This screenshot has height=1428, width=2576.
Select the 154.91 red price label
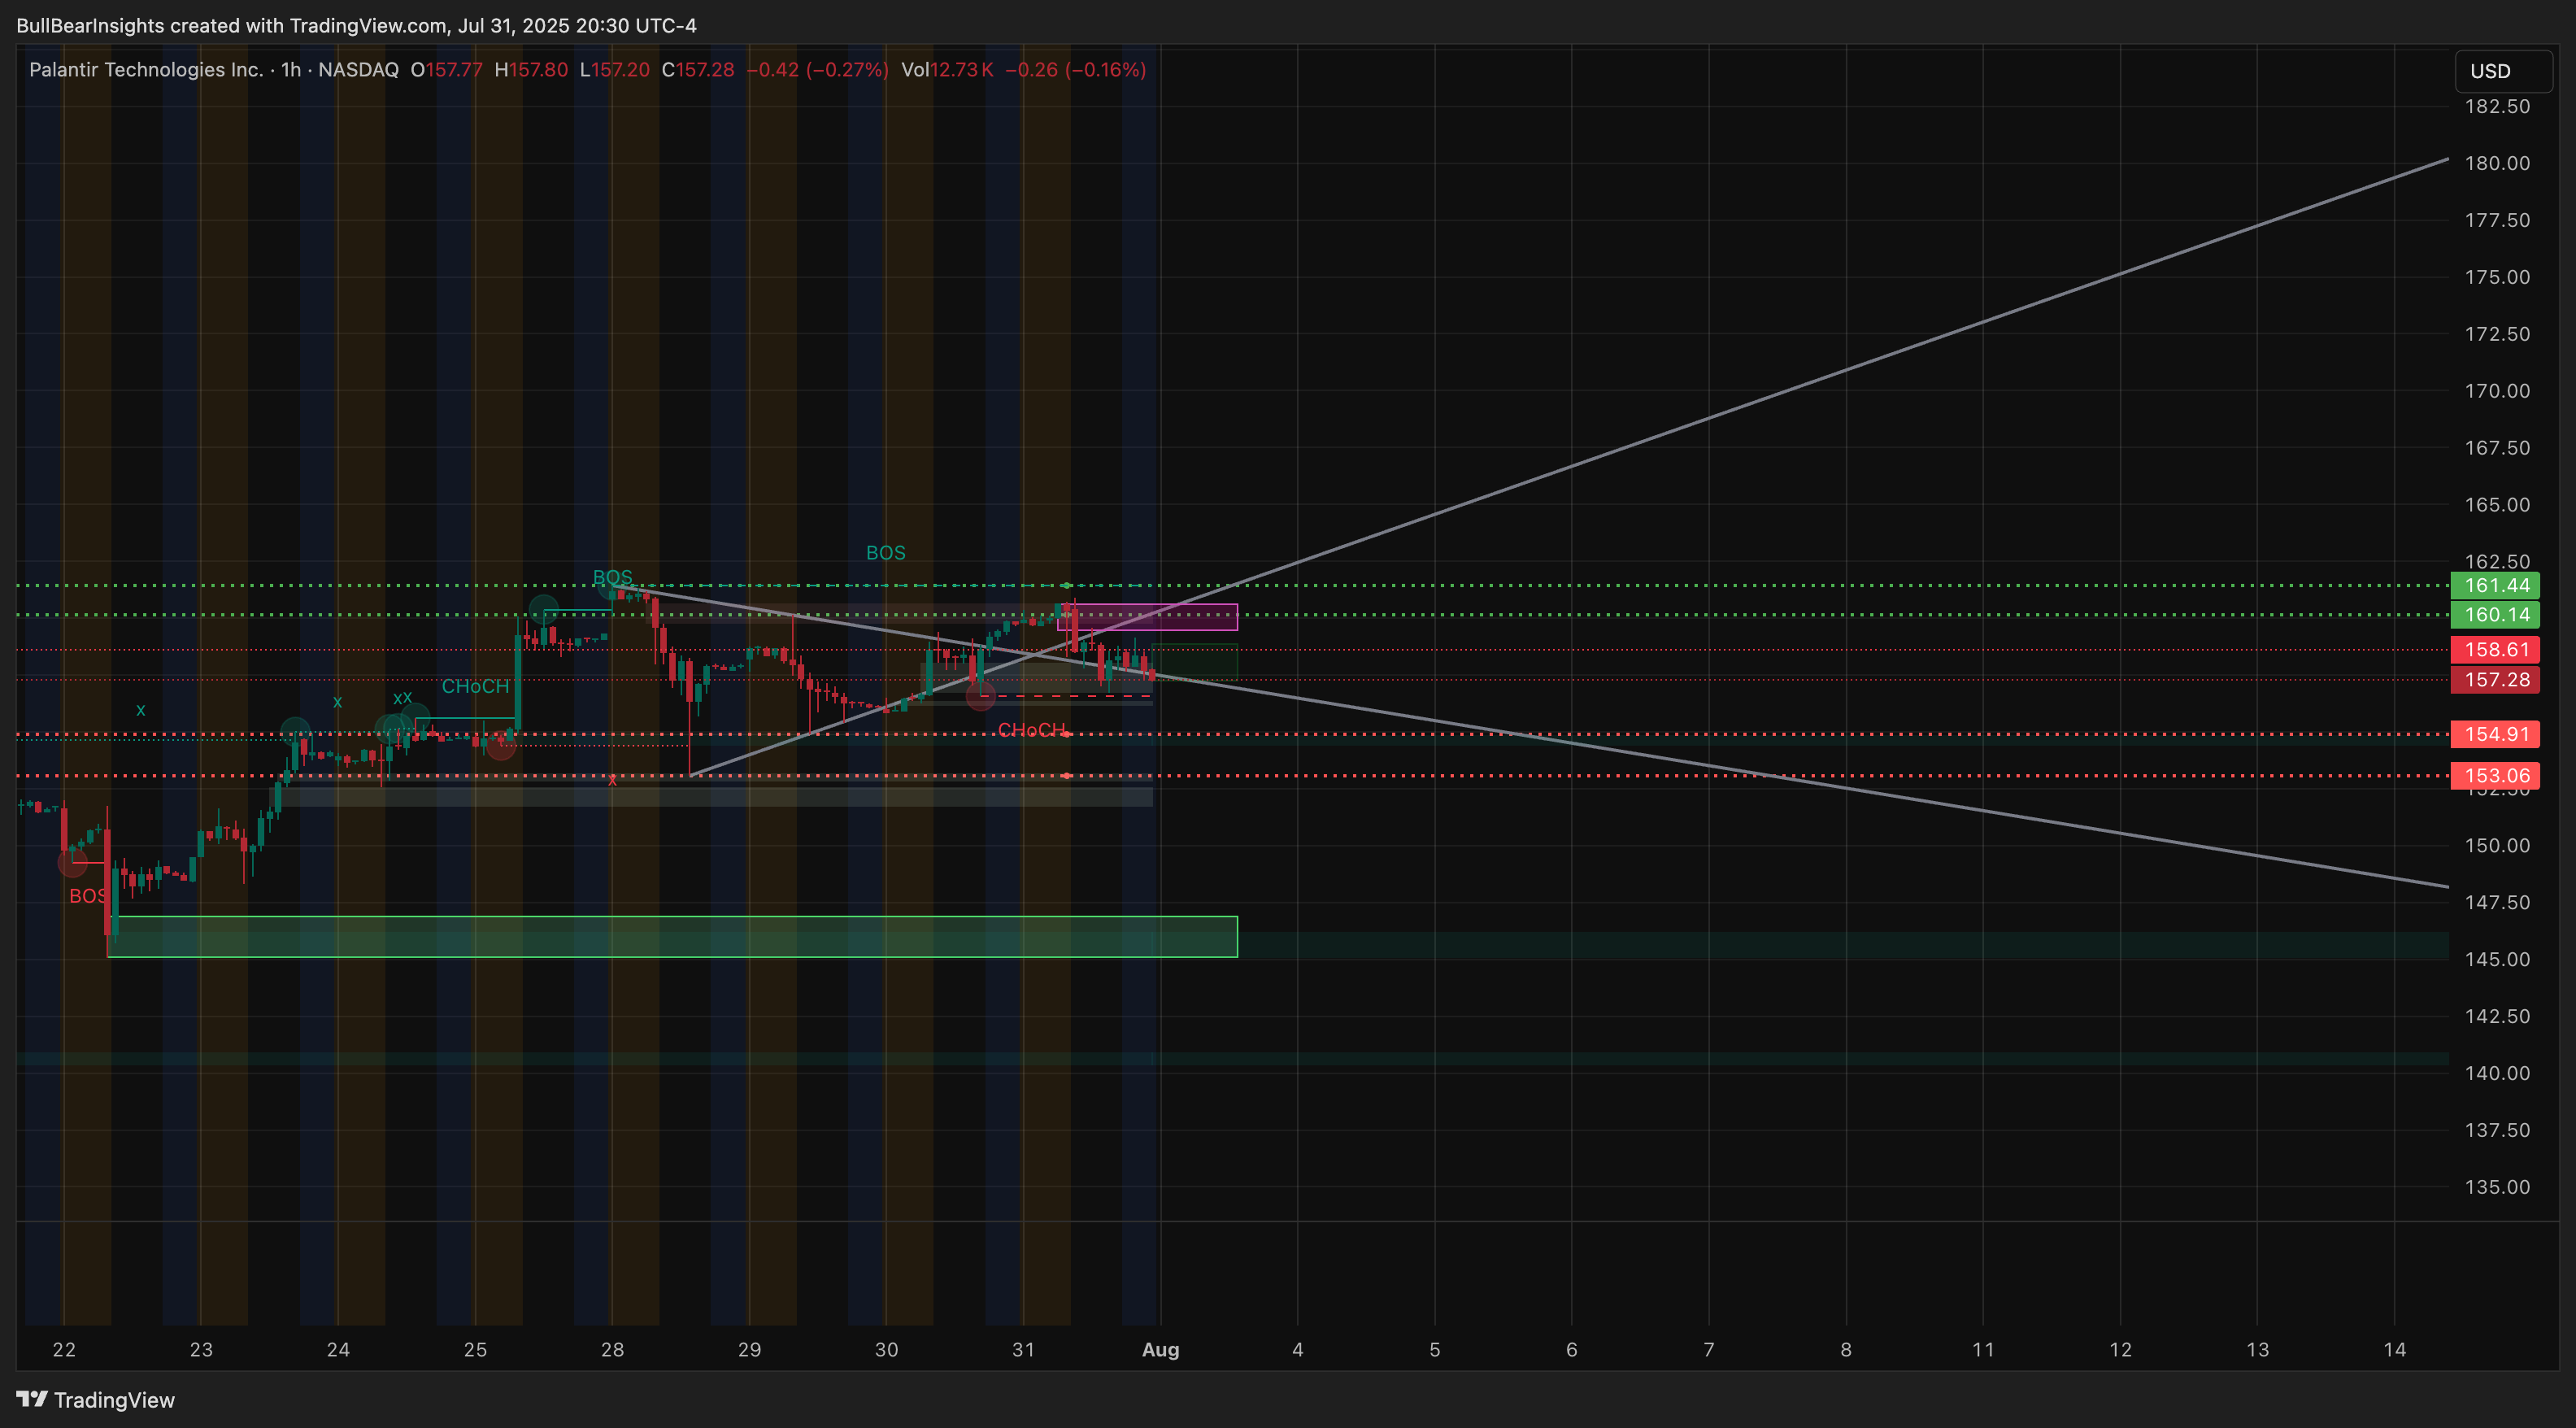[x=2495, y=734]
